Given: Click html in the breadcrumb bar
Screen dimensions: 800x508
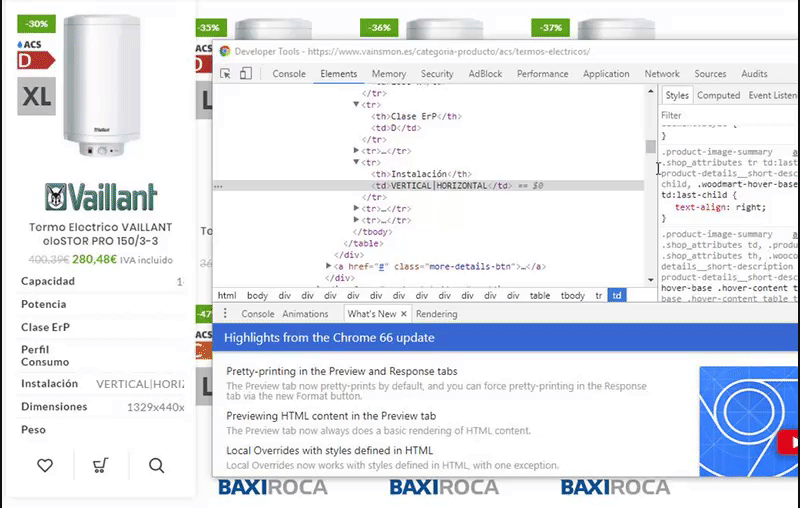Looking at the screenshot, I should (x=227, y=295).
